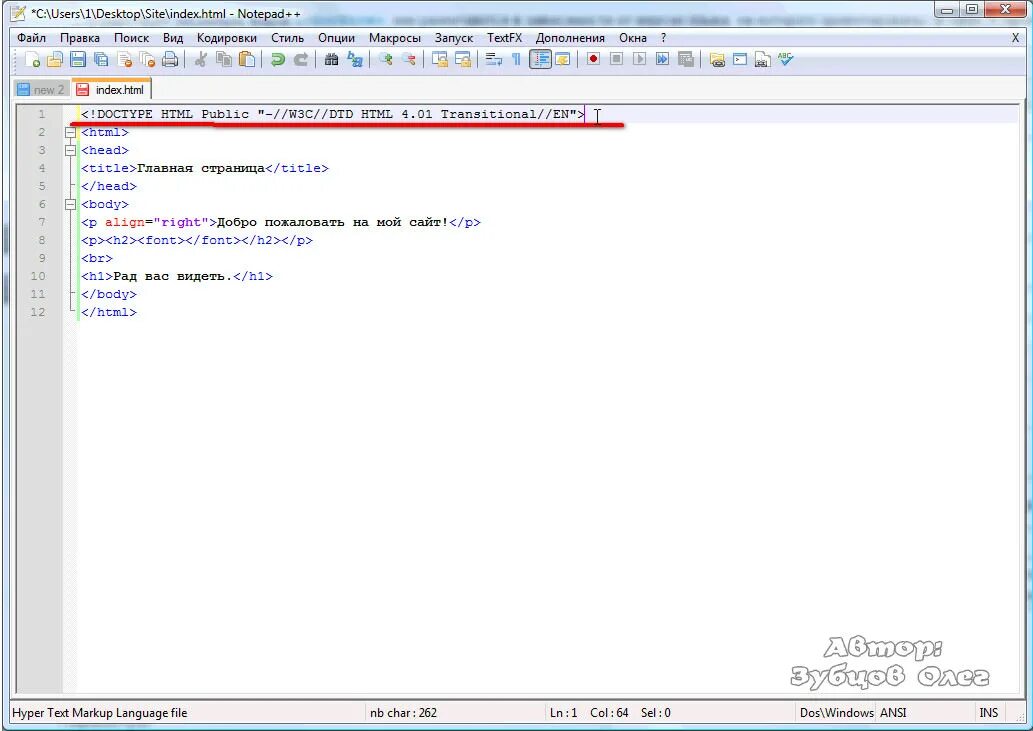Screen dimensions: 1033x731
Task: Toggle word wrap in the toolbar
Action: coord(492,59)
